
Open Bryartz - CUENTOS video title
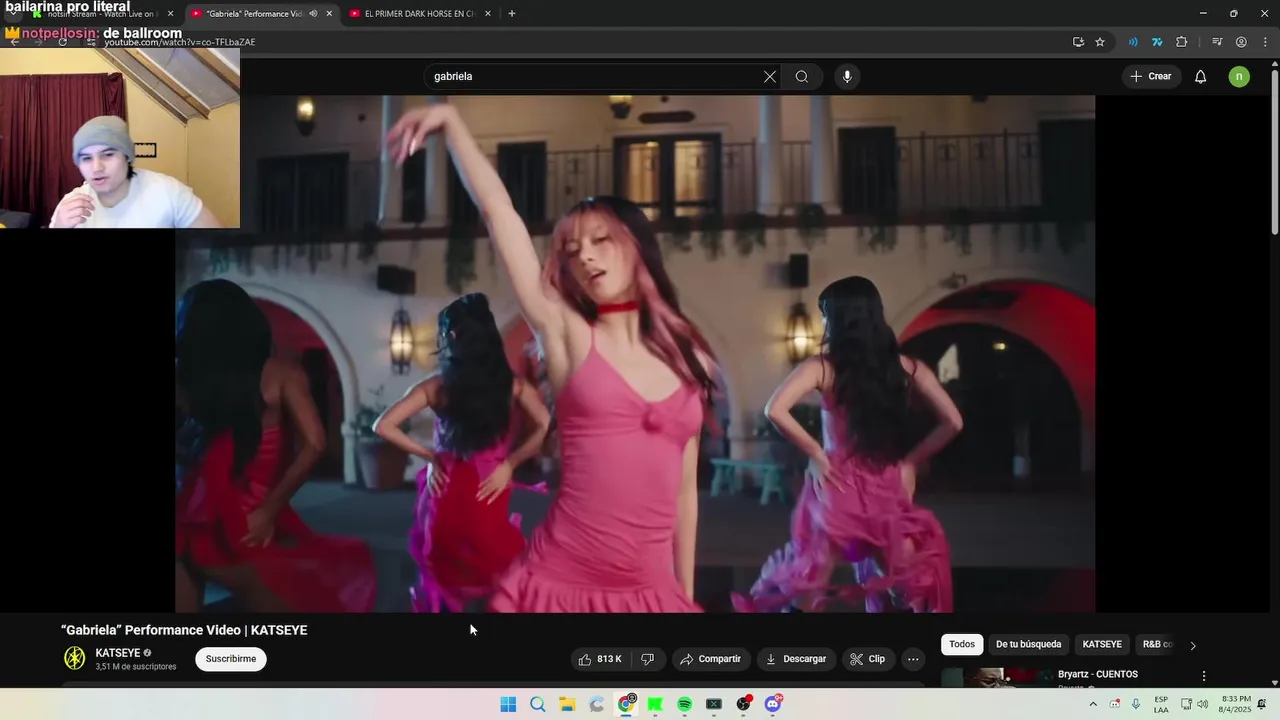[1098, 674]
